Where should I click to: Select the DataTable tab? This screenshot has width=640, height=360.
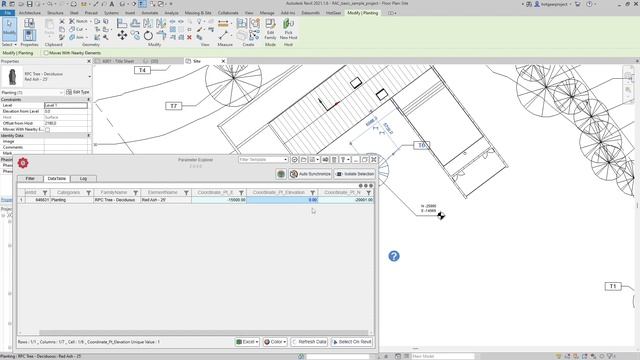tap(56, 179)
